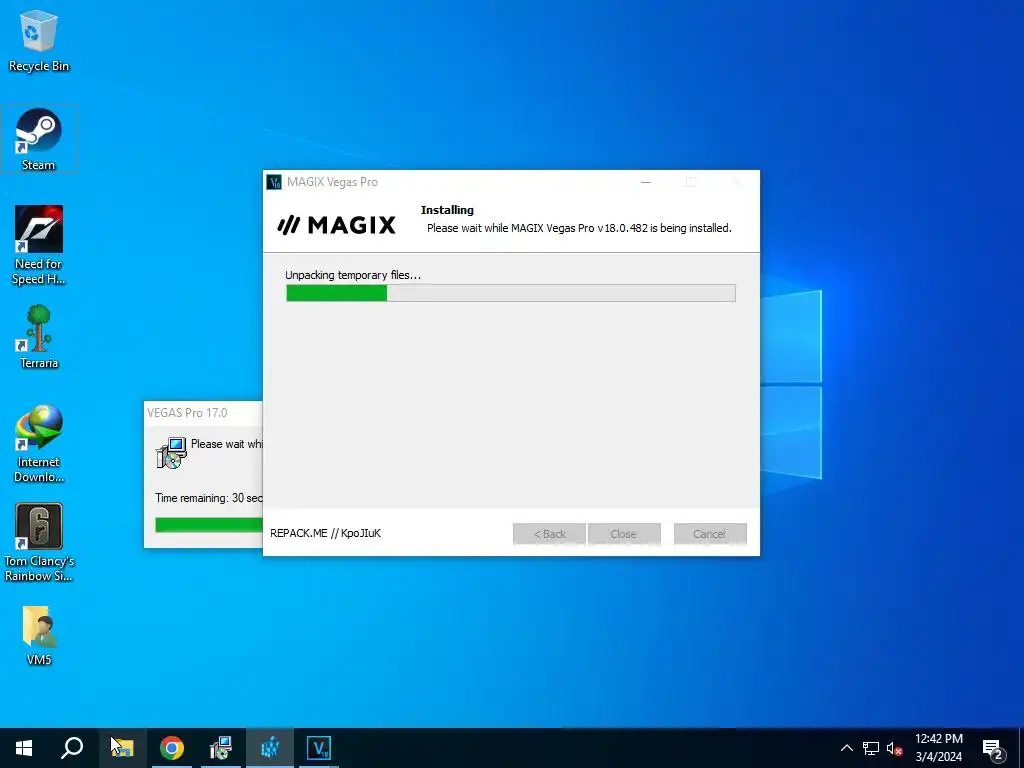This screenshot has height=768, width=1024.
Task: Cancel the MAGIX Vegas Pro installation
Action: 710,534
